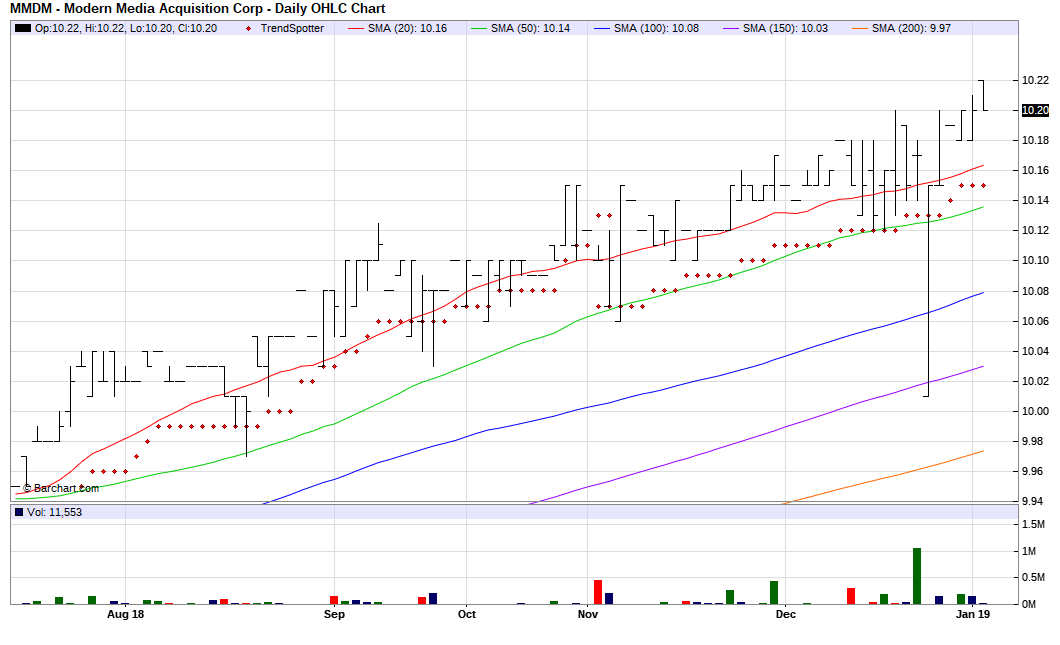The width and height of the screenshot is (1060, 645).
Task: Click the 10.14 price axis label
Action: (x=1034, y=200)
